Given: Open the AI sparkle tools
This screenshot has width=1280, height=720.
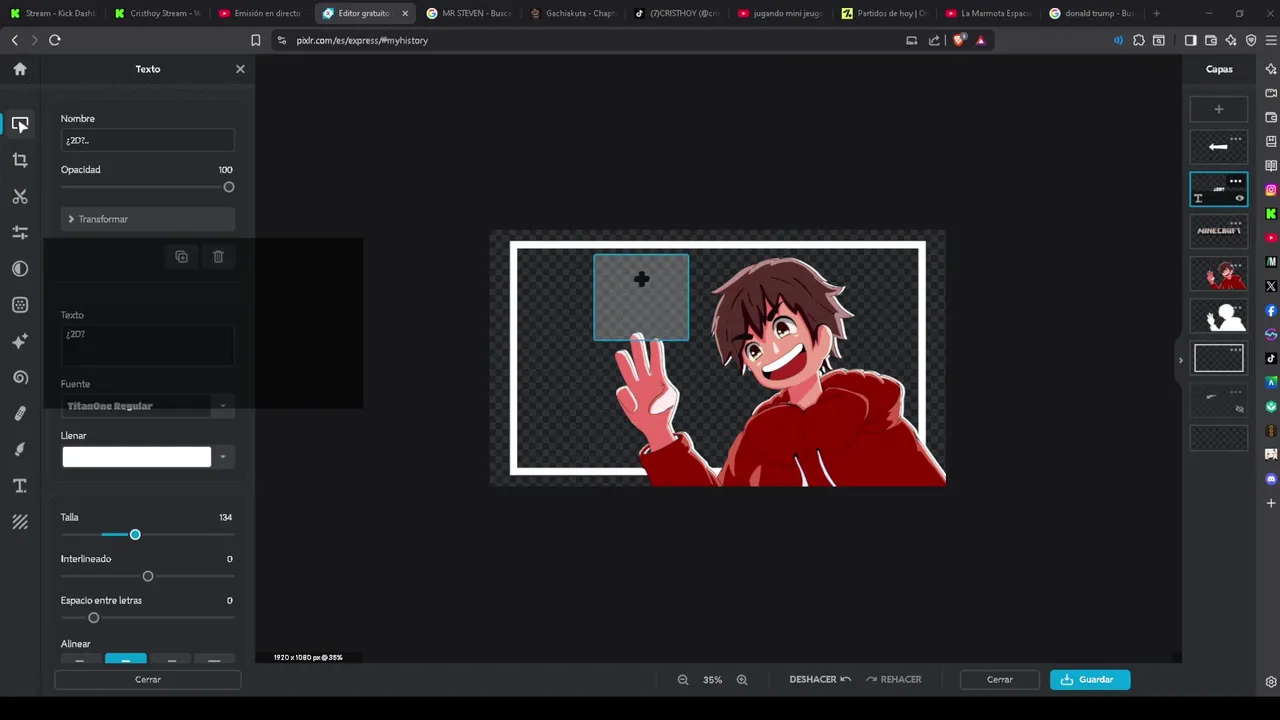Looking at the screenshot, I should pyautogui.click(x=20, y=341).
